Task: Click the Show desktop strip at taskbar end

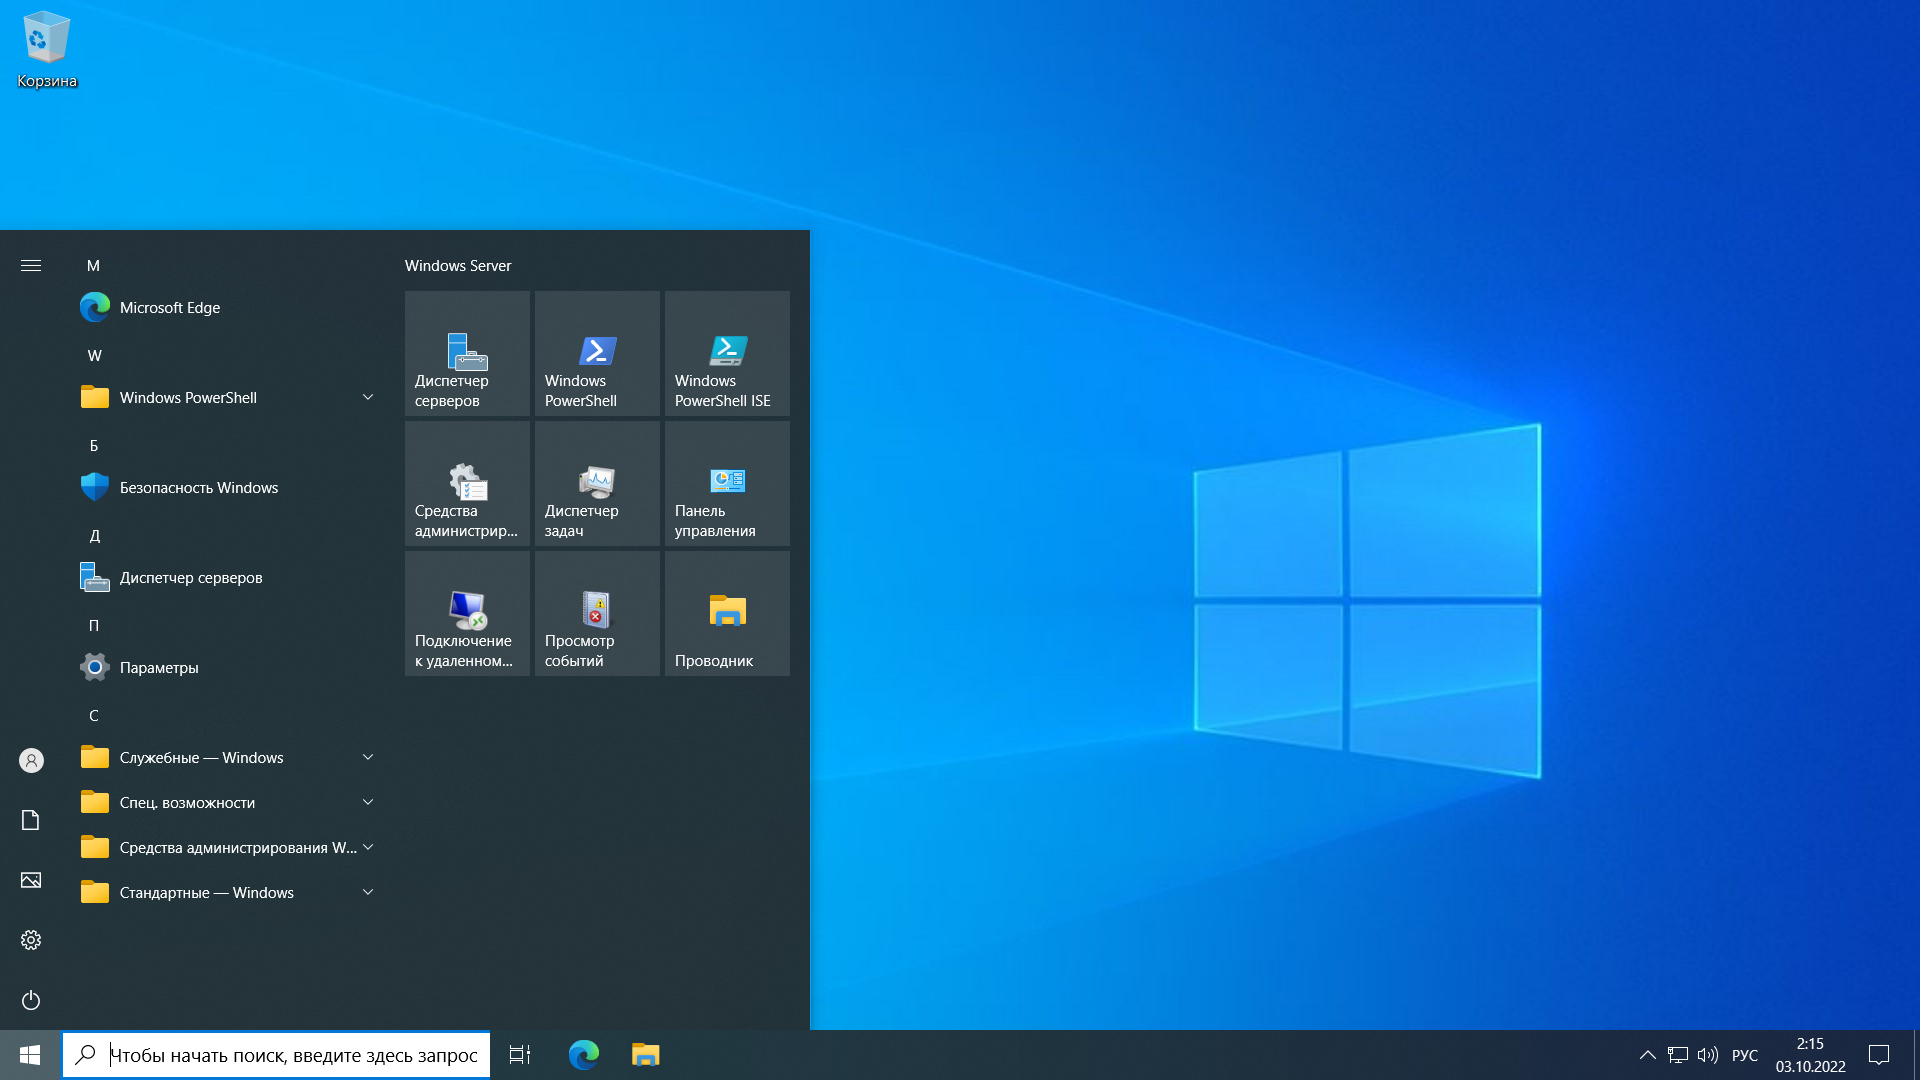Action: (1916, 1055)
